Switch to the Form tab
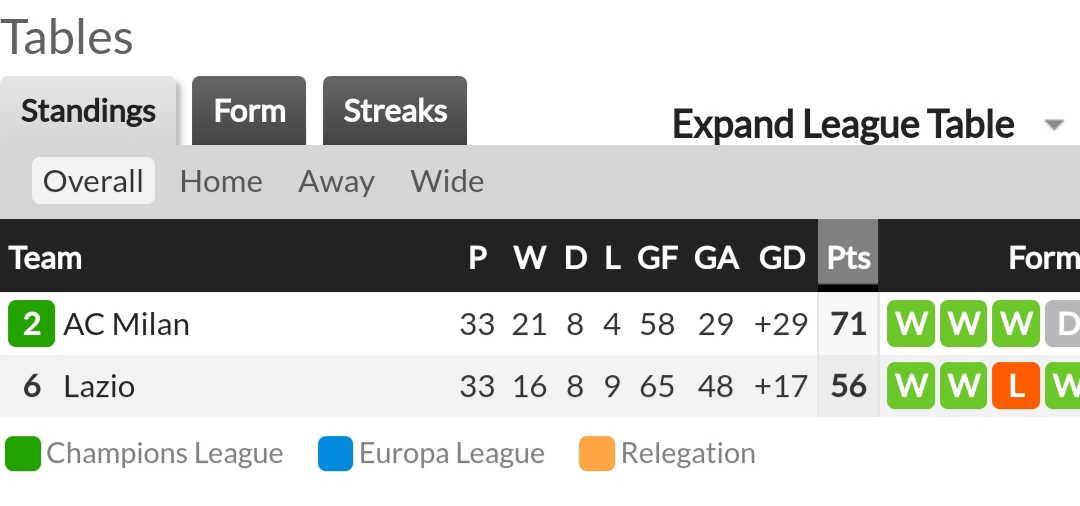Image resolution: width=1080 pixels, height=506 pixels. pyautogui.click(x=249, y=111)
